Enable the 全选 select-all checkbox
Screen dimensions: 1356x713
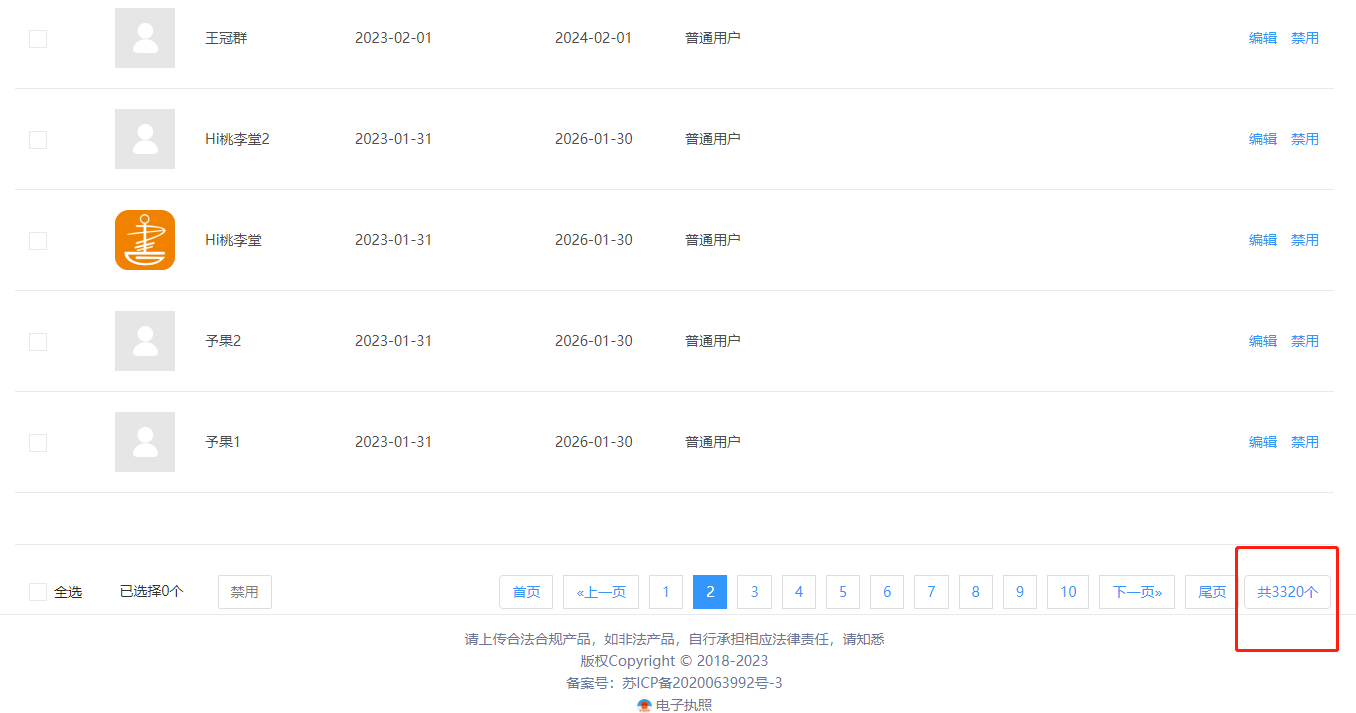38,592
